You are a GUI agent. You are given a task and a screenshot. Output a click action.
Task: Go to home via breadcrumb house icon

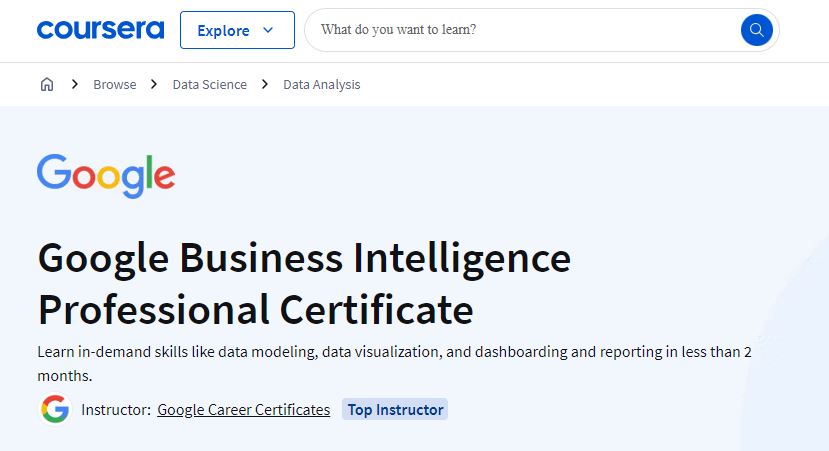coord(47,84)
